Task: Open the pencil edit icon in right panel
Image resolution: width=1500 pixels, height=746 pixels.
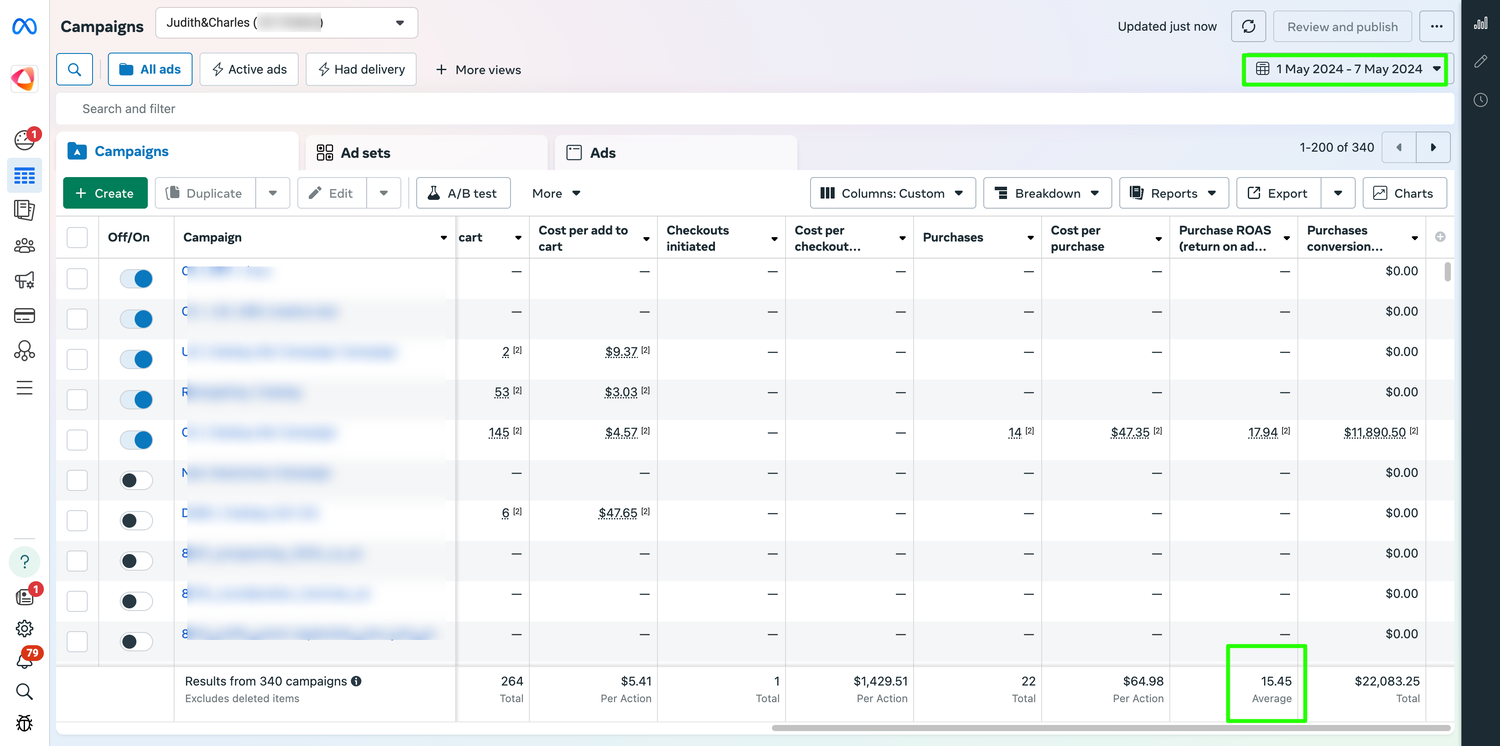Action: click(x=1481, y=62)
